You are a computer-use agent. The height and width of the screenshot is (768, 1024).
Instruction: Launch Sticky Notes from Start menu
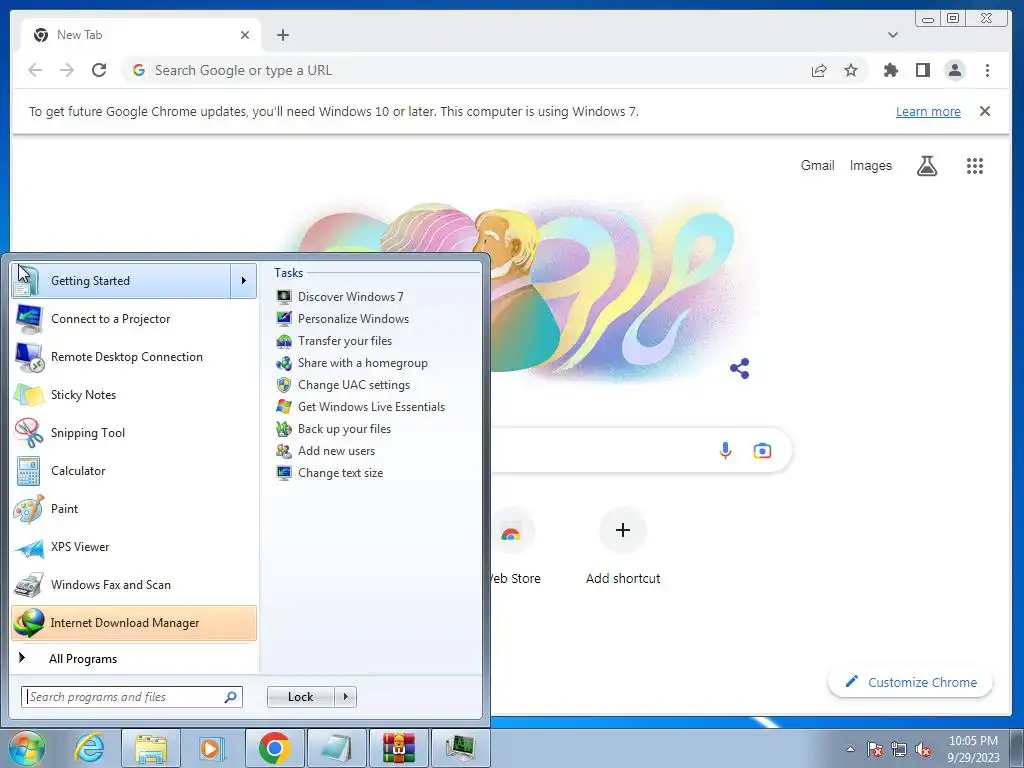[x=134, y=394]
